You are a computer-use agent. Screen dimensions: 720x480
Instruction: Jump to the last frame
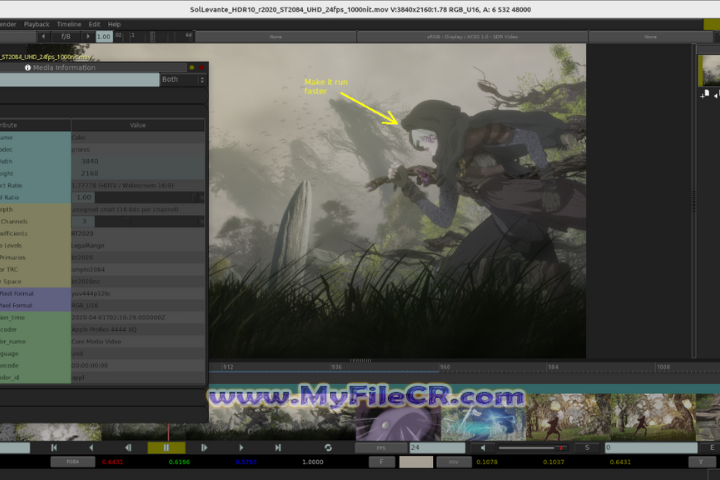click(x=278, y=448)
